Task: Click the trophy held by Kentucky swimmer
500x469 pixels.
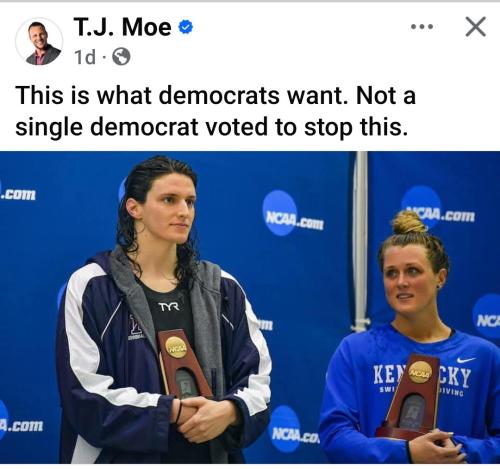Action: tap(413, 396)
